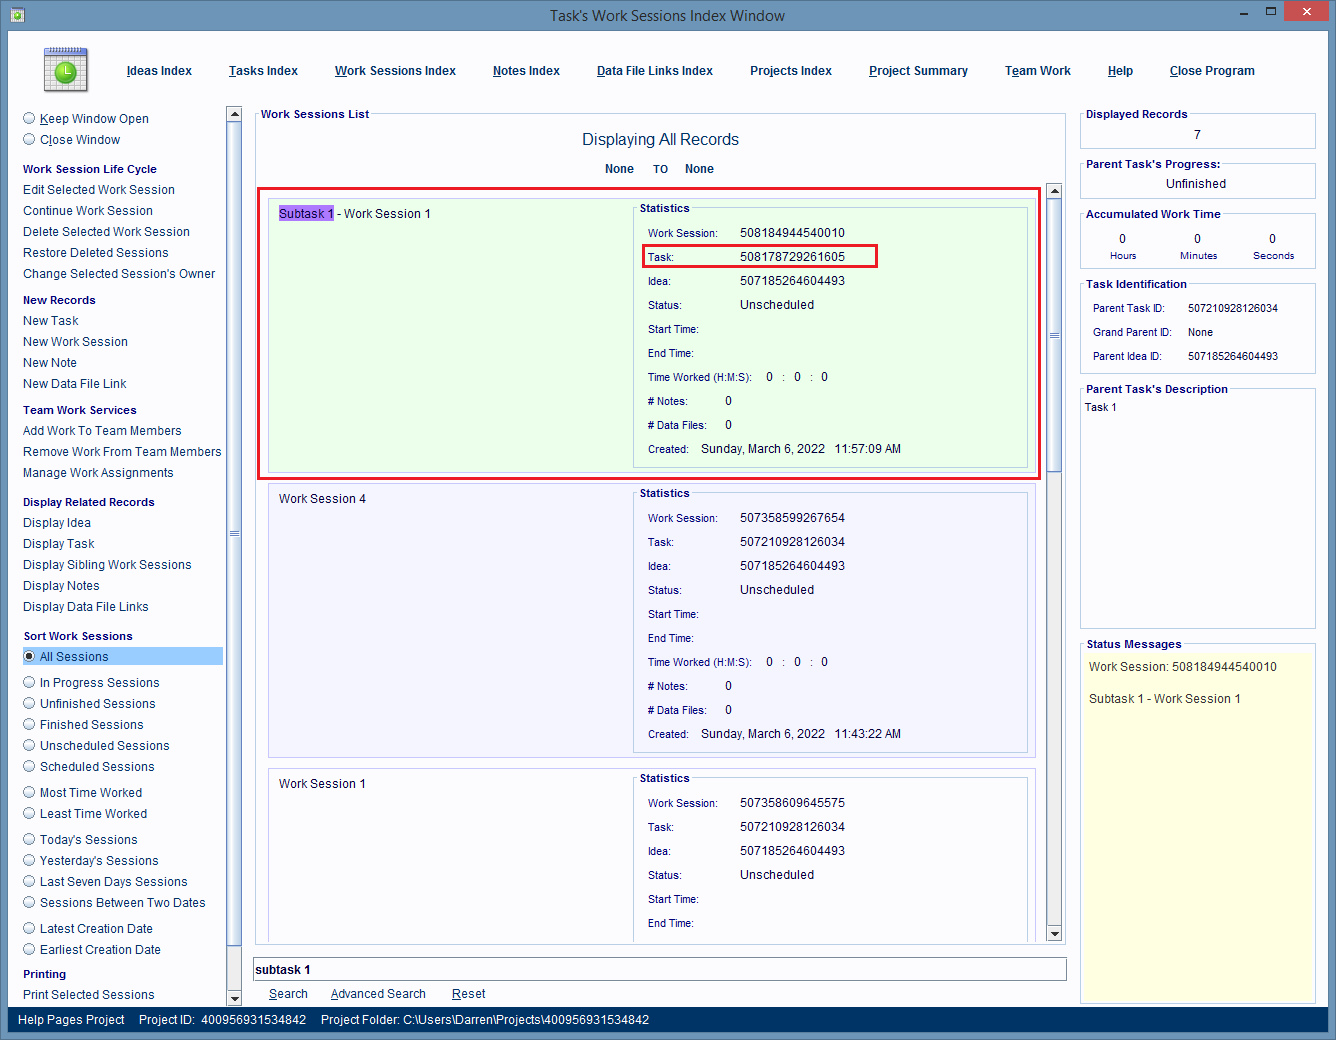The width and height of the screenshot is (1336, 1040).
Task: Click New Task link
Action: click(x=51, y=321)
